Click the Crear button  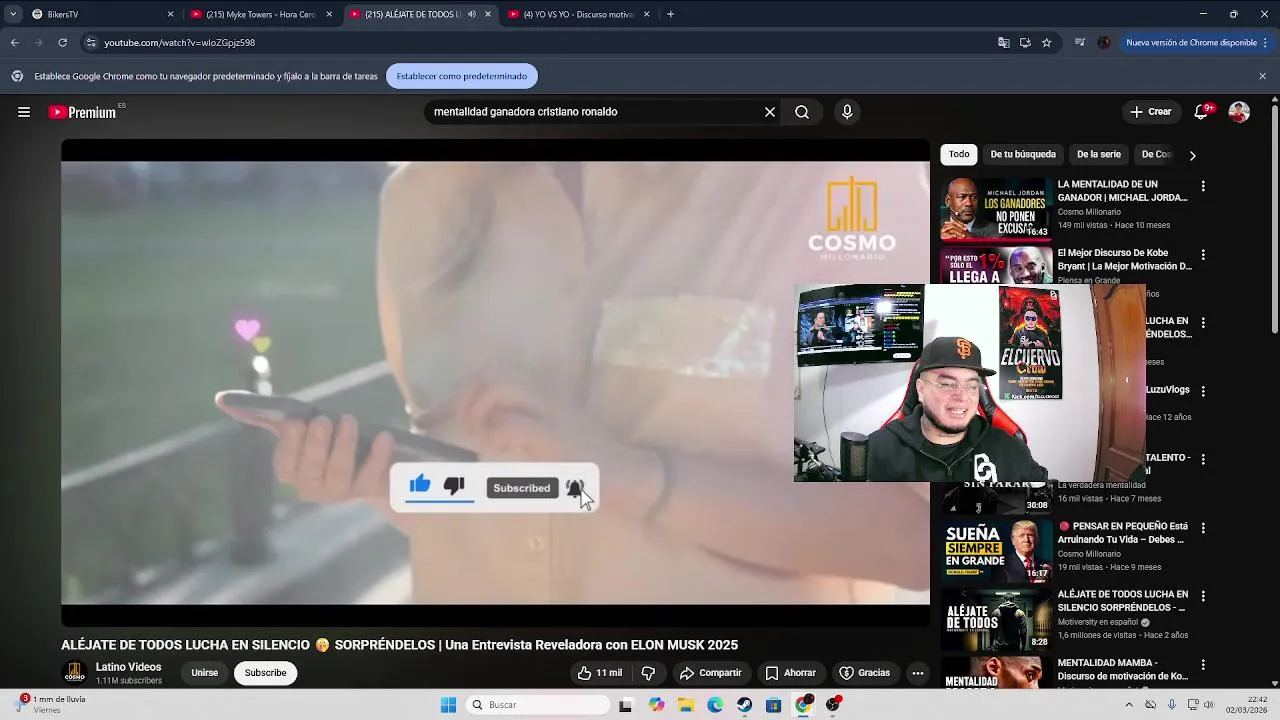(x=1150, y=112)
